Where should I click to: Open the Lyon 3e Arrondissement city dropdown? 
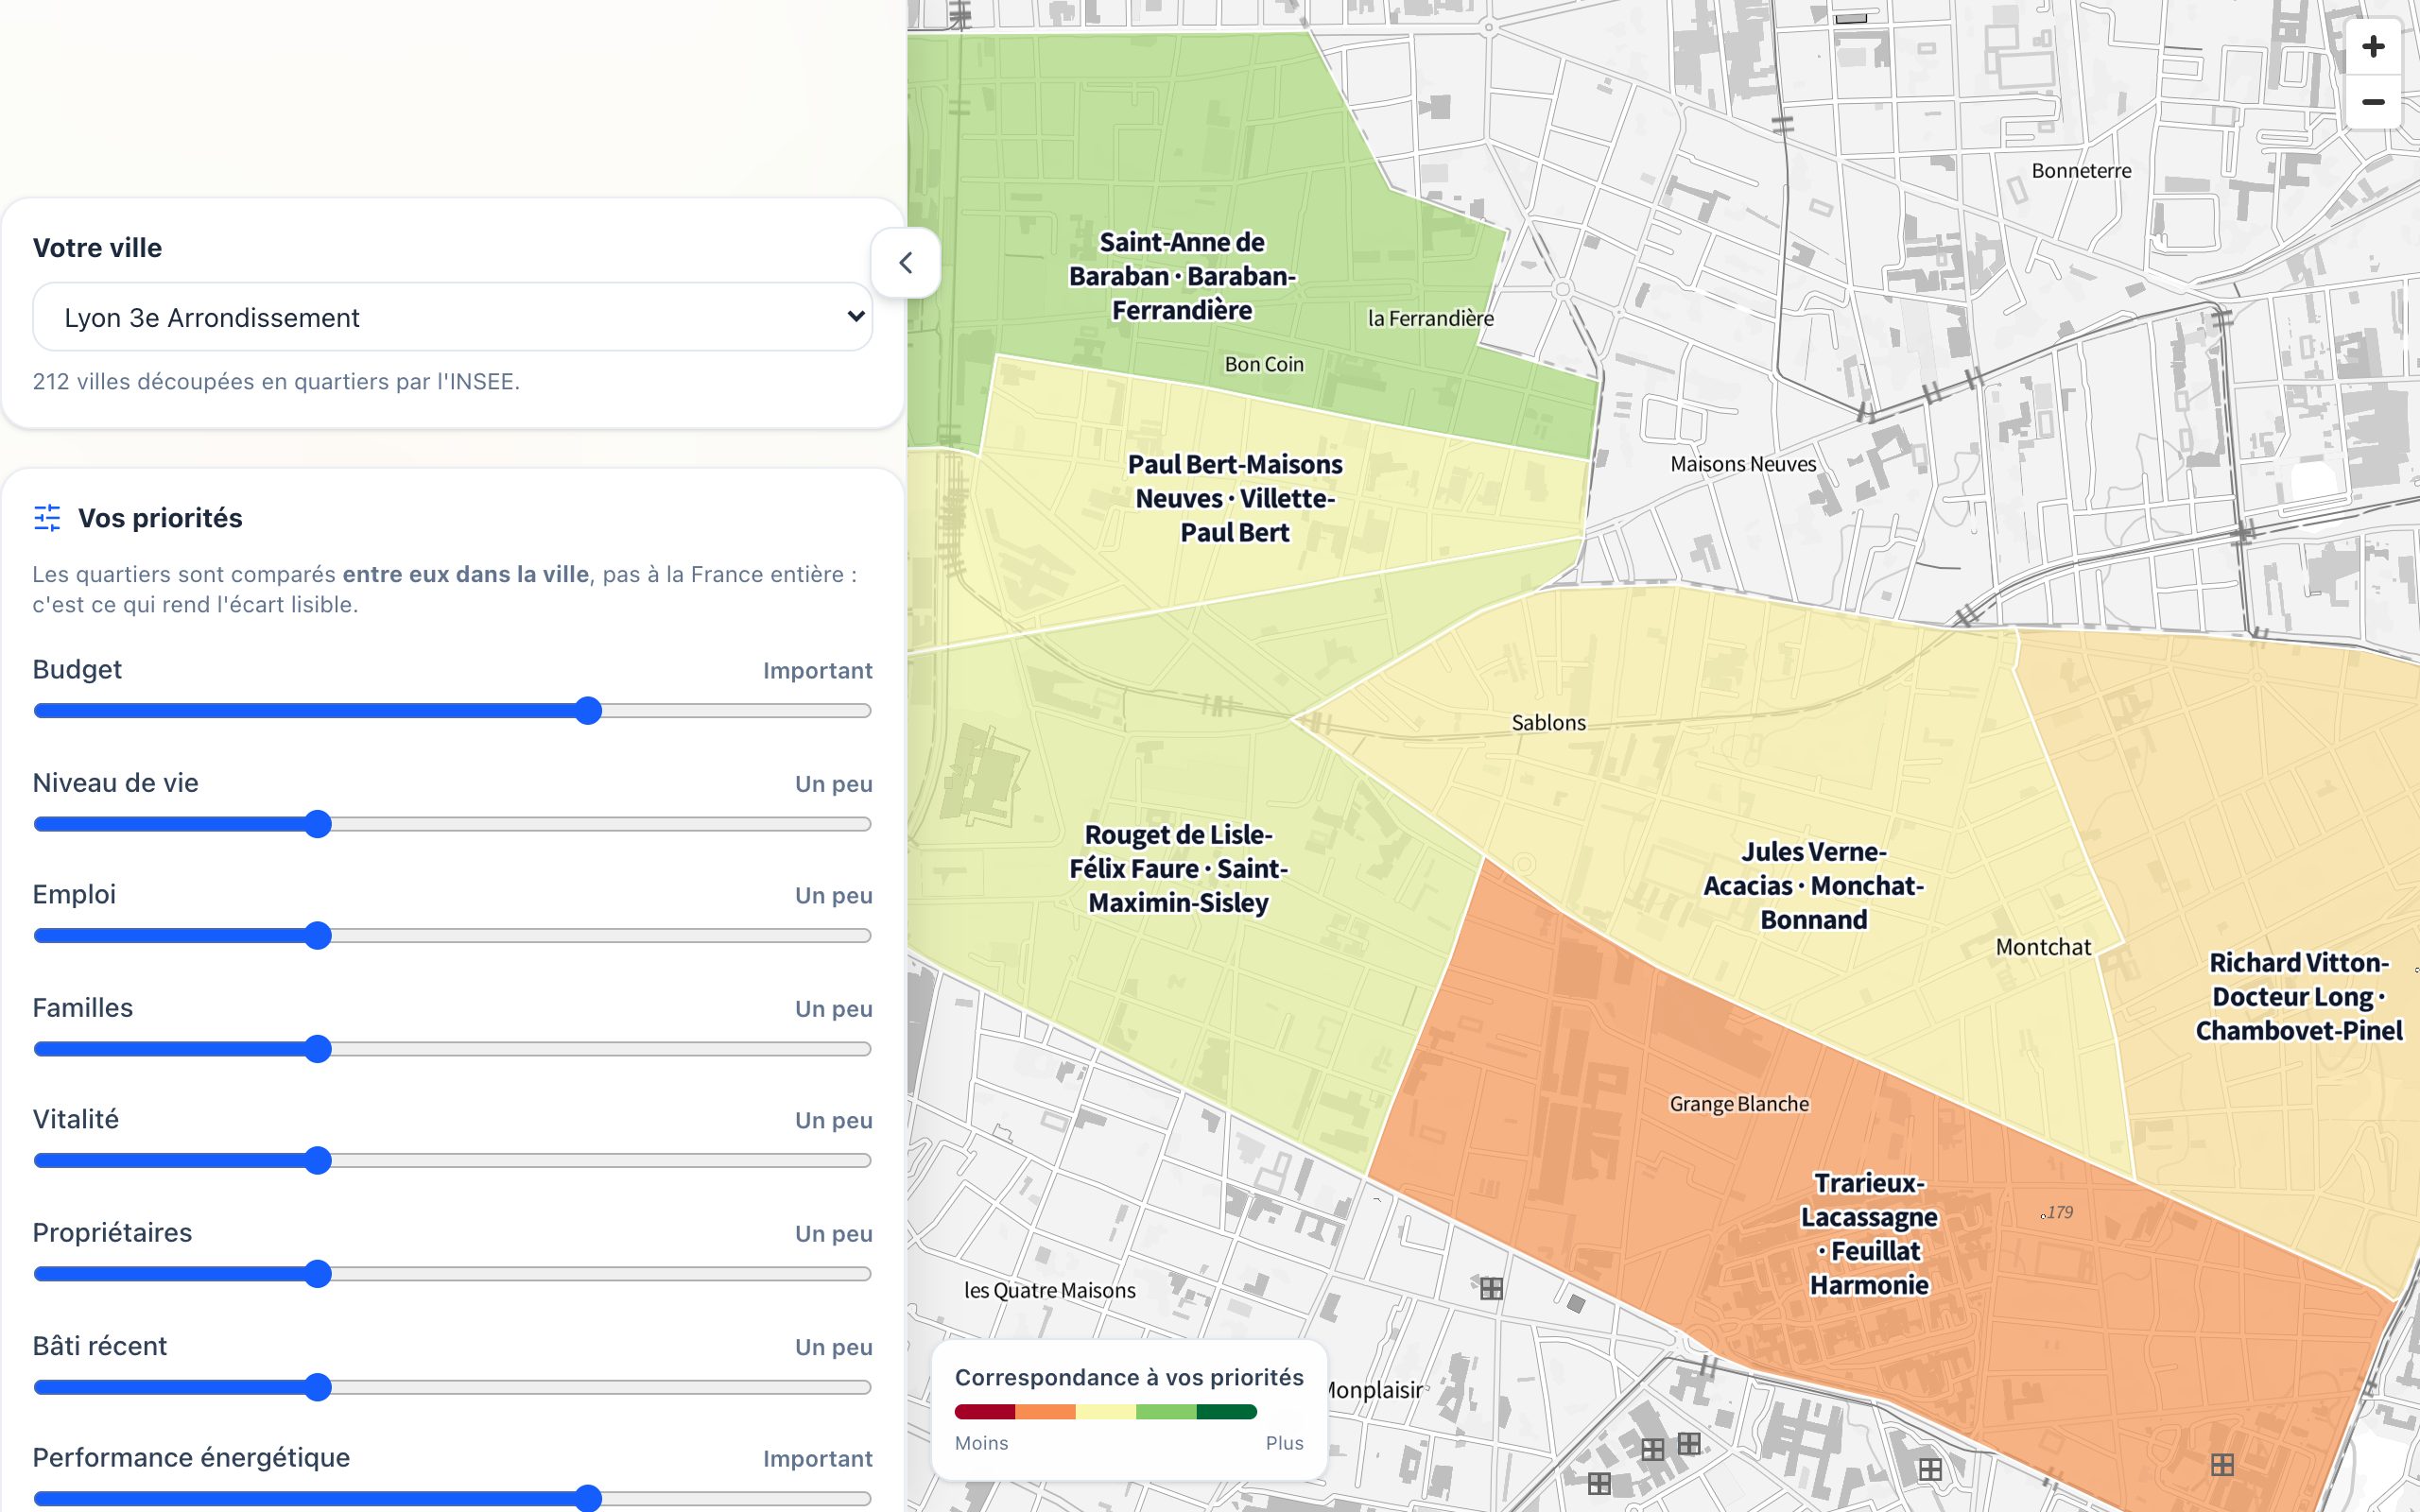tap(453, 317)
